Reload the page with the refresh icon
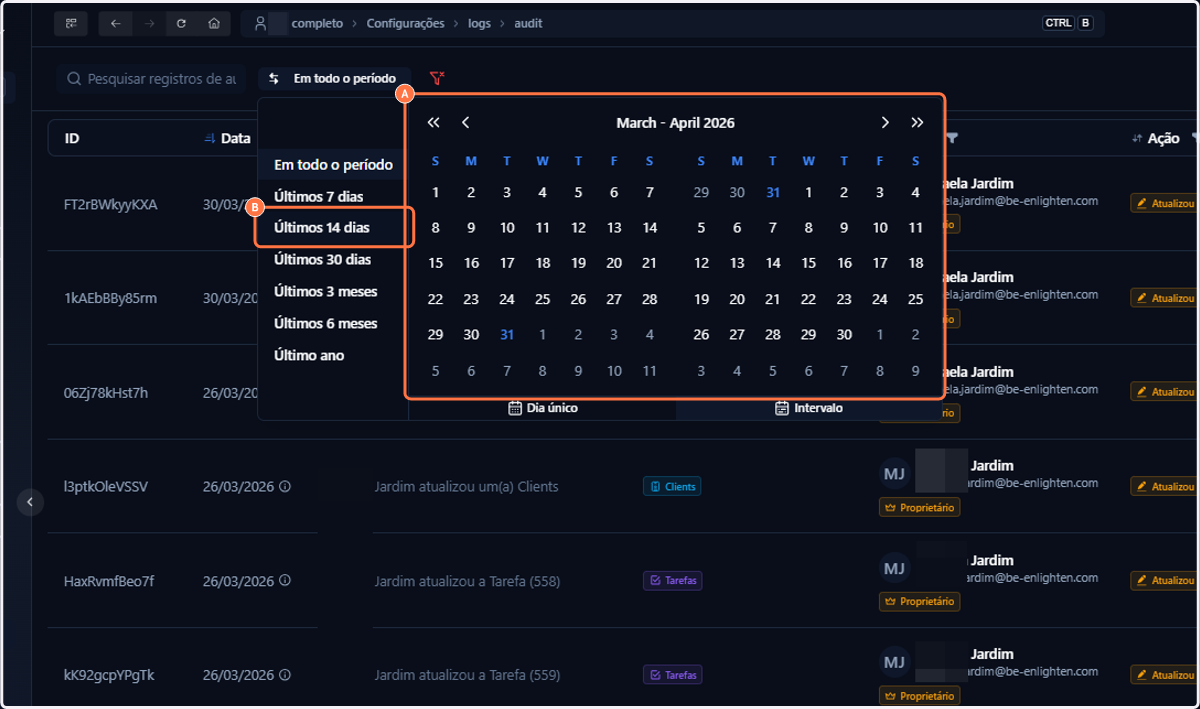 click(181, 23)
